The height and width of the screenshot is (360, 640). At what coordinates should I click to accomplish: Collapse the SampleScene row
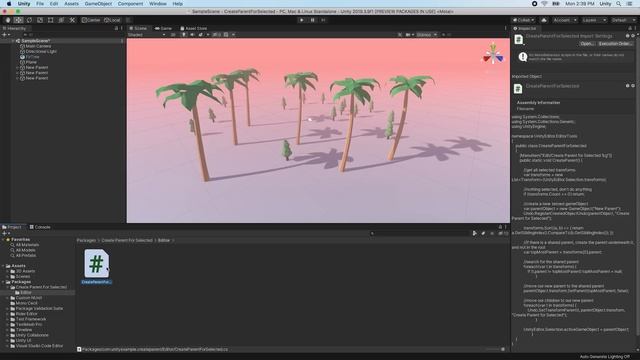(x=13, y=41)
